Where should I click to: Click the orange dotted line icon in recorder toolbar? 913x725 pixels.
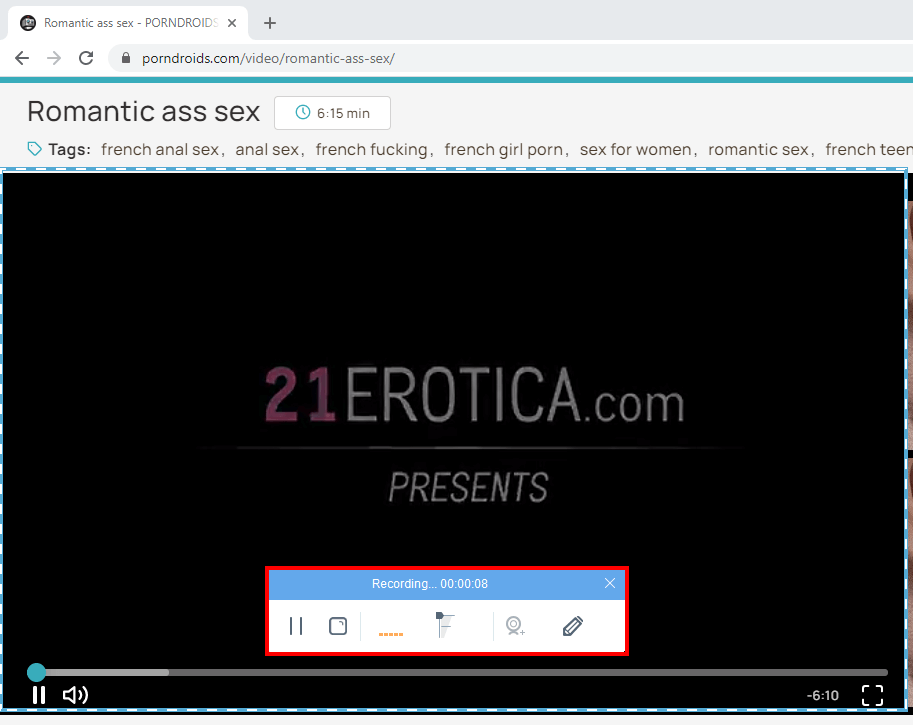click(391, 634)
